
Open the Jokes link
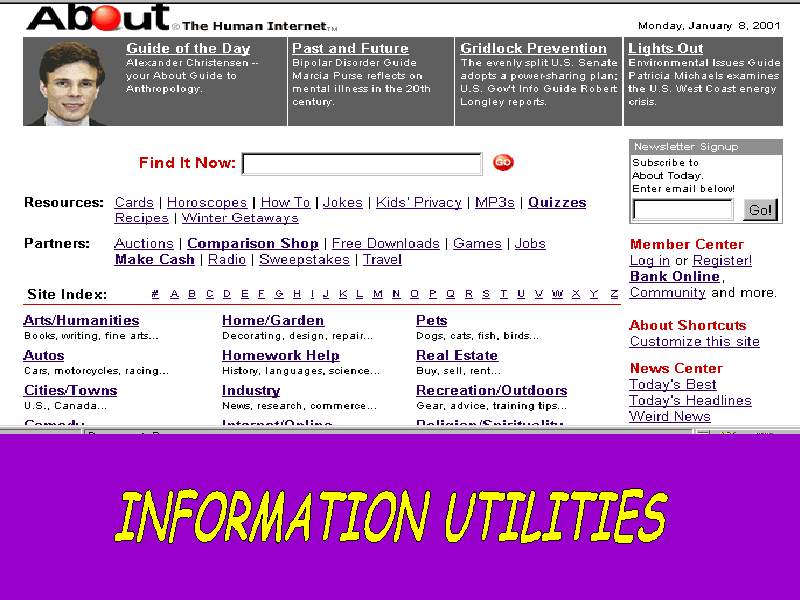click(x=342, y=203)
